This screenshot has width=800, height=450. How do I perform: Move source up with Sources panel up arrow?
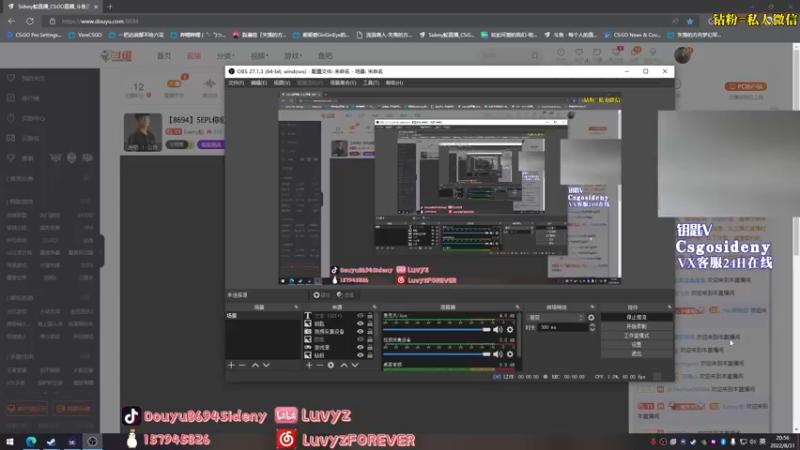click(x=344, y=365)
